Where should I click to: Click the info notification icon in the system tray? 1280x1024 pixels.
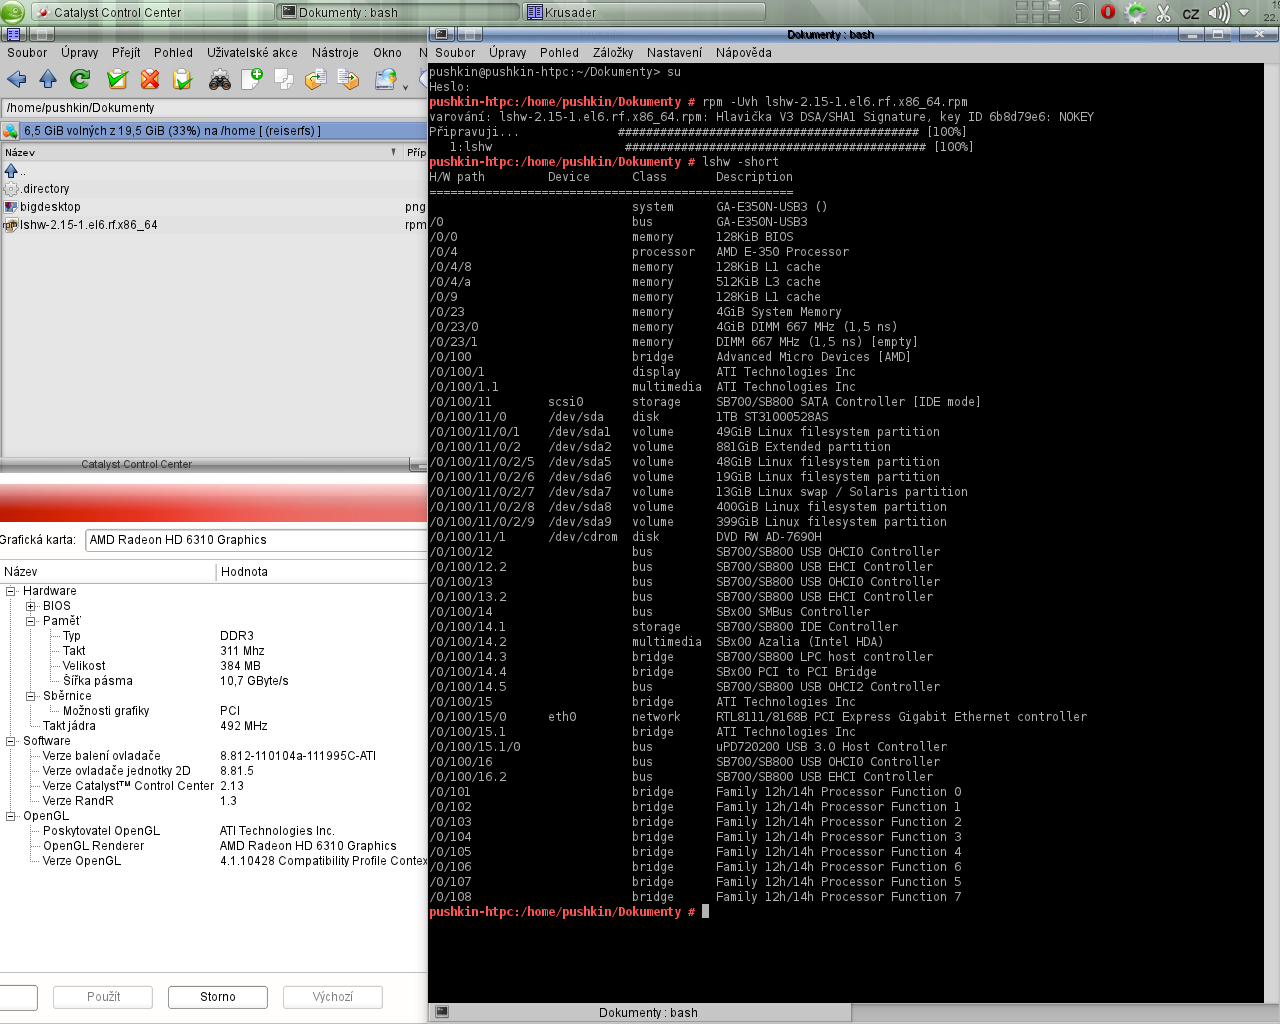[x=1080, y=12]
